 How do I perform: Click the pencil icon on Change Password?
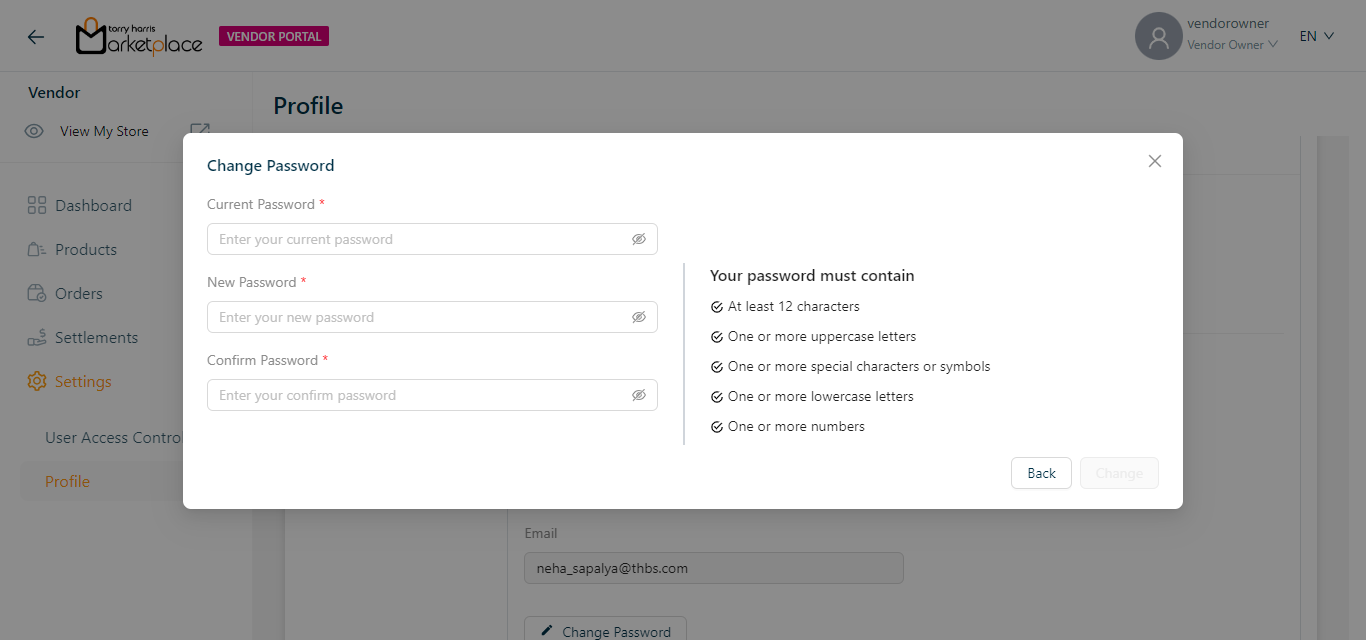coord(546,631)
